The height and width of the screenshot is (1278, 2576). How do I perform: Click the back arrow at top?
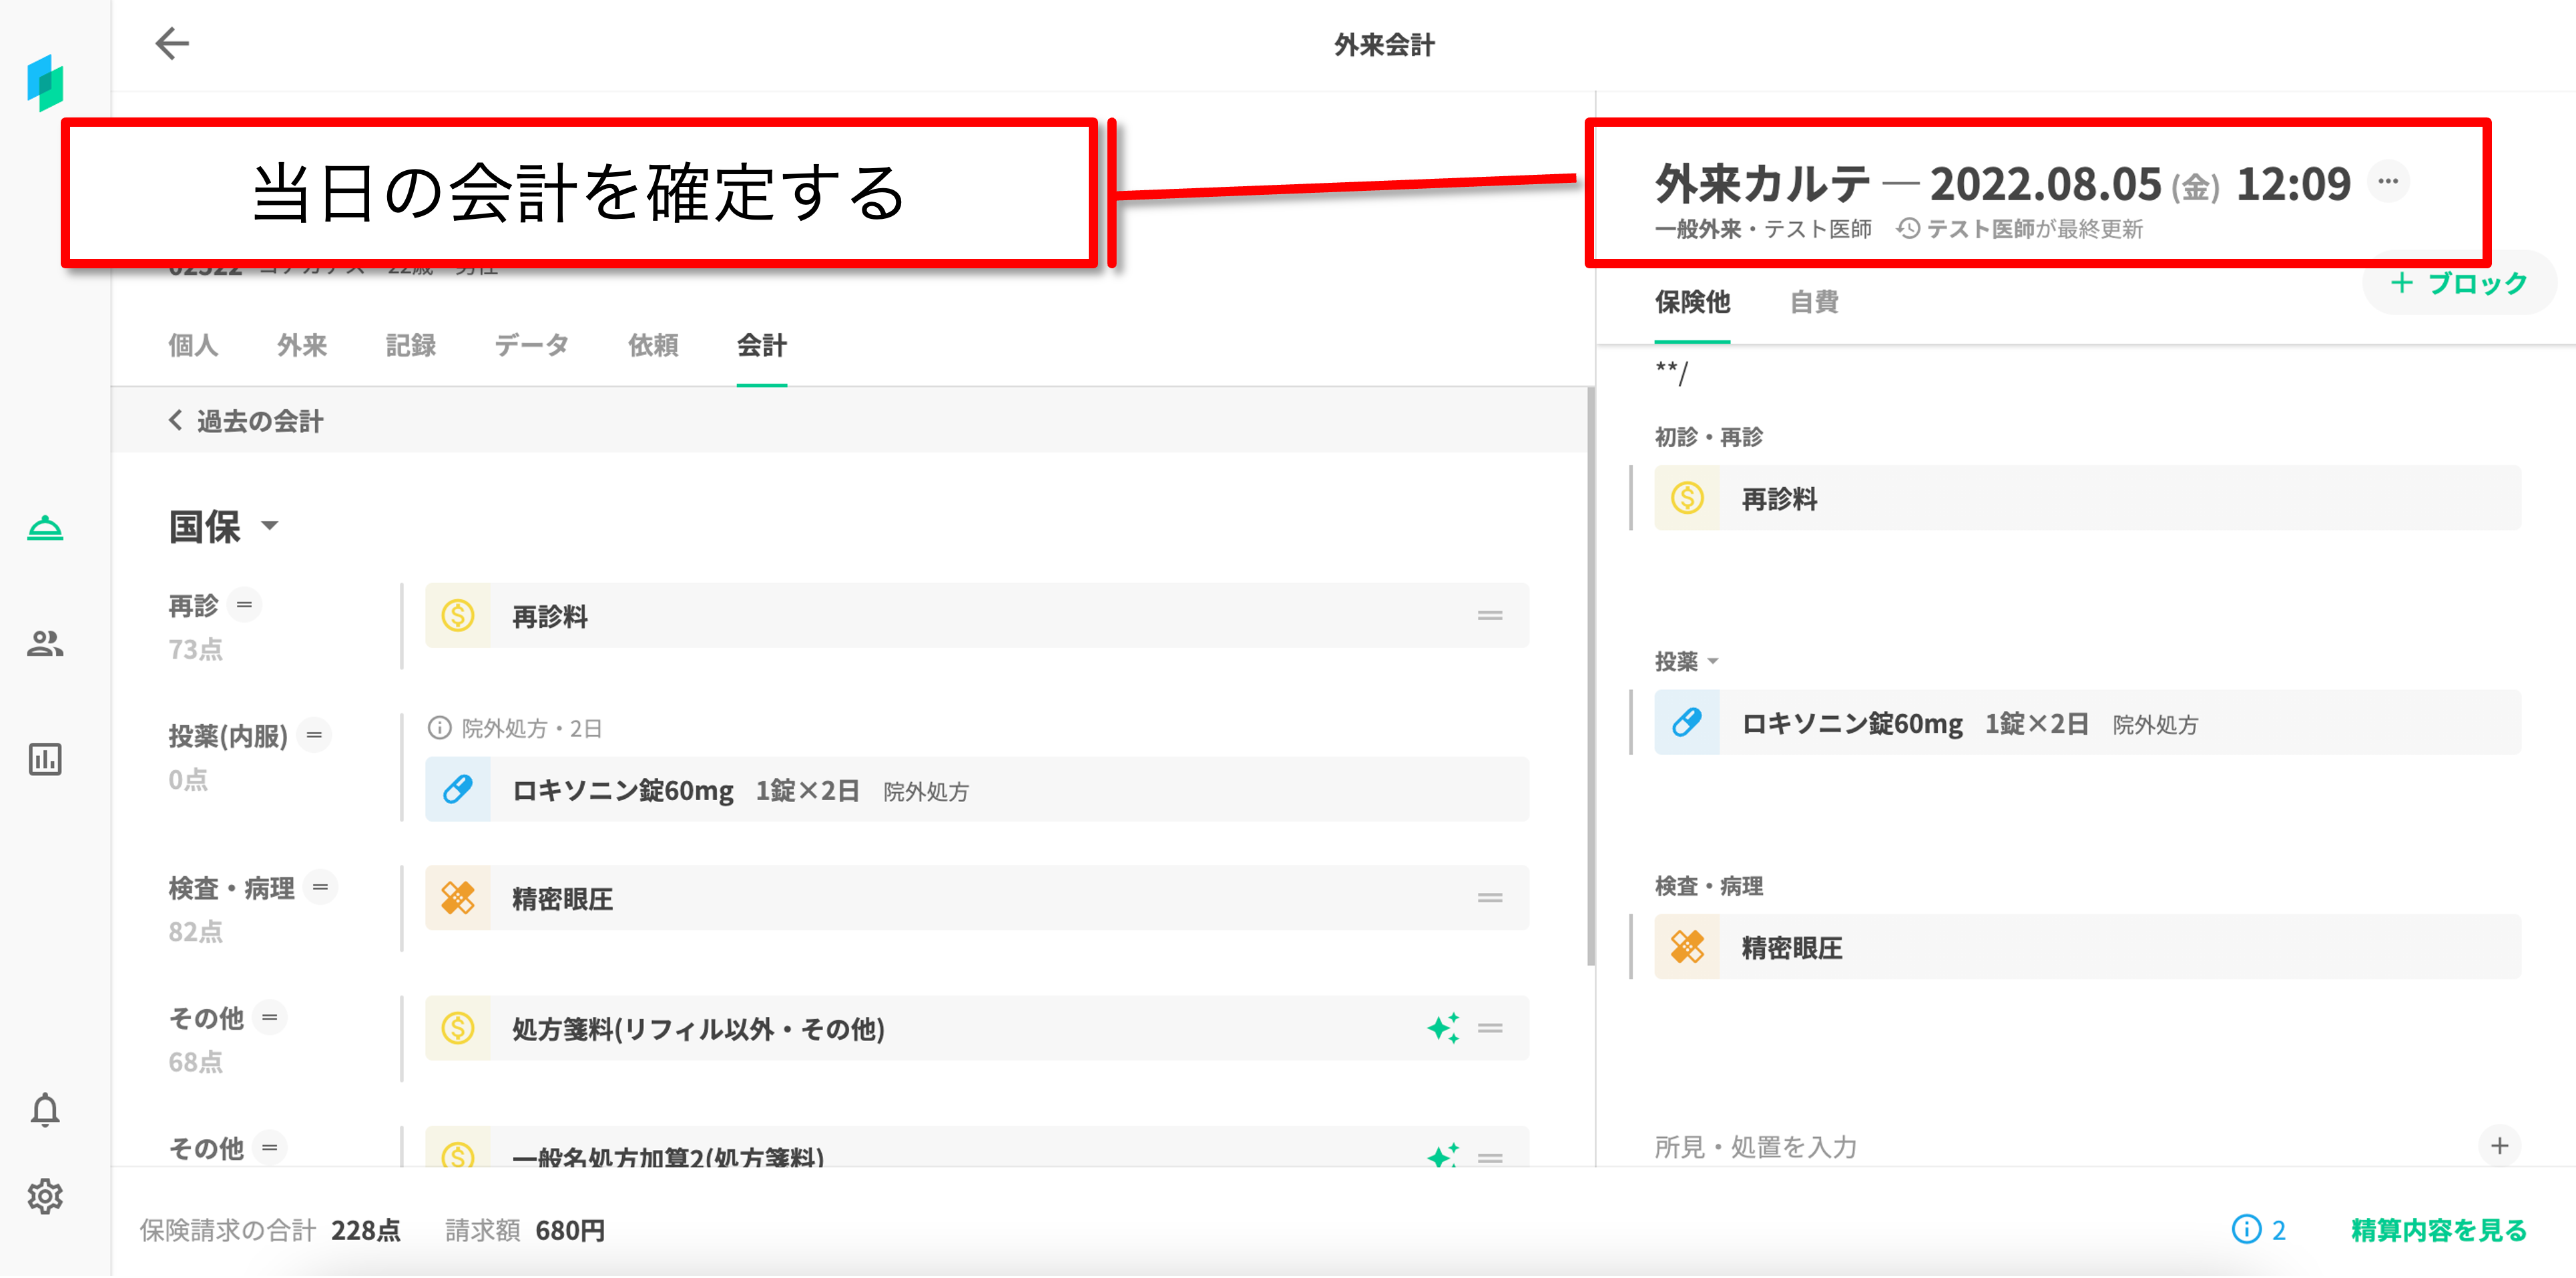(x=172, y=44)
